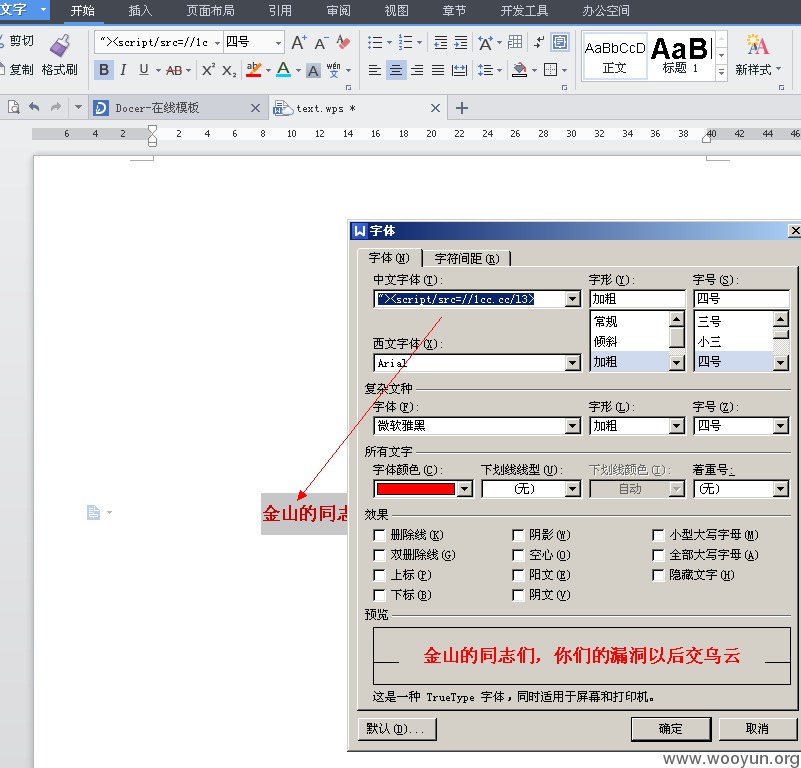The image size is (801, 768).
Task: Check the 删除线 strikethrough checkbox
Action: pyautogui.click(x=379, y=535)
